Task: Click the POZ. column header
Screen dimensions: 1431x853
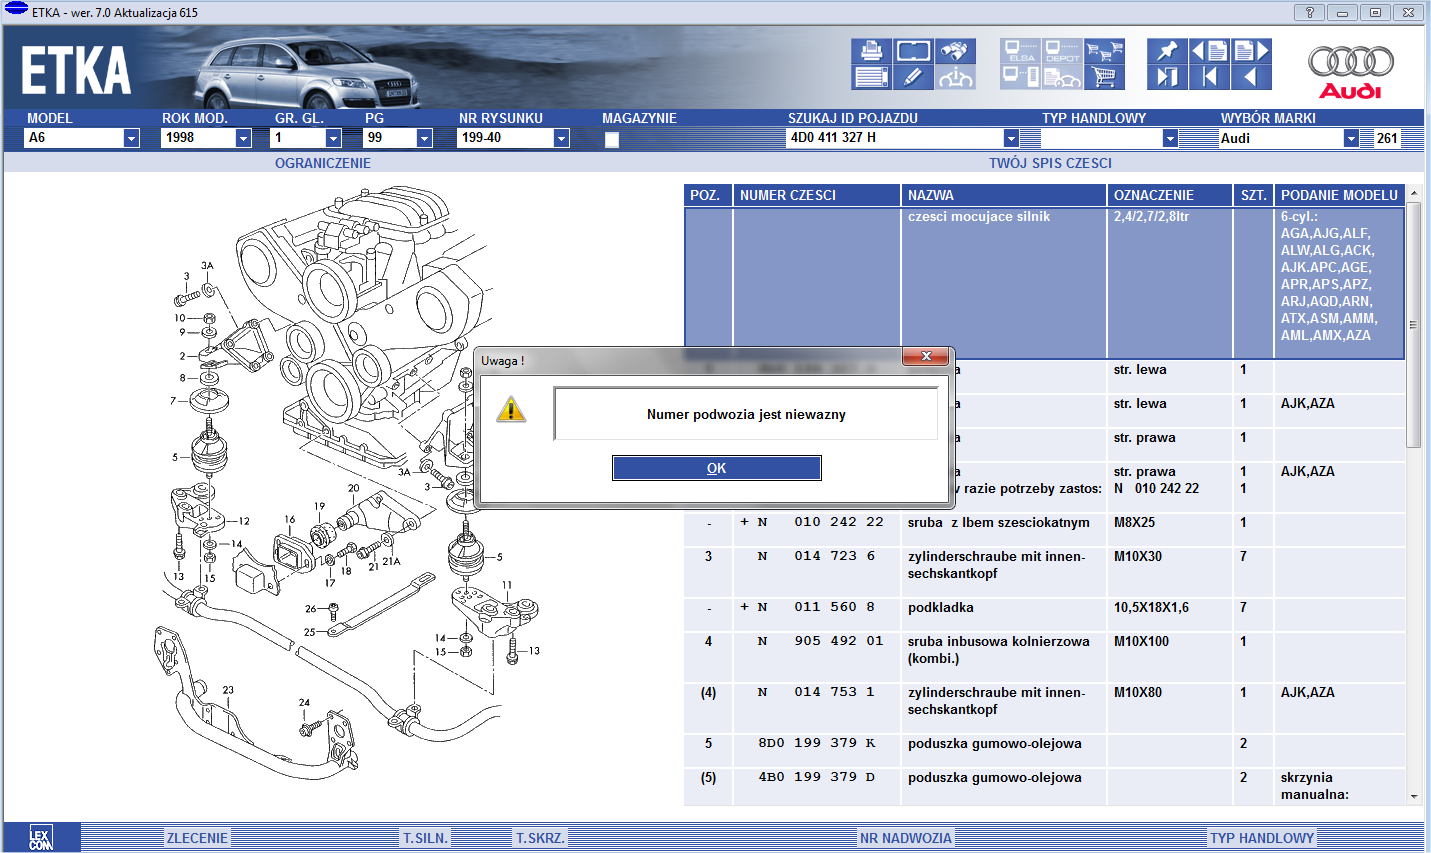Action: 708,195
